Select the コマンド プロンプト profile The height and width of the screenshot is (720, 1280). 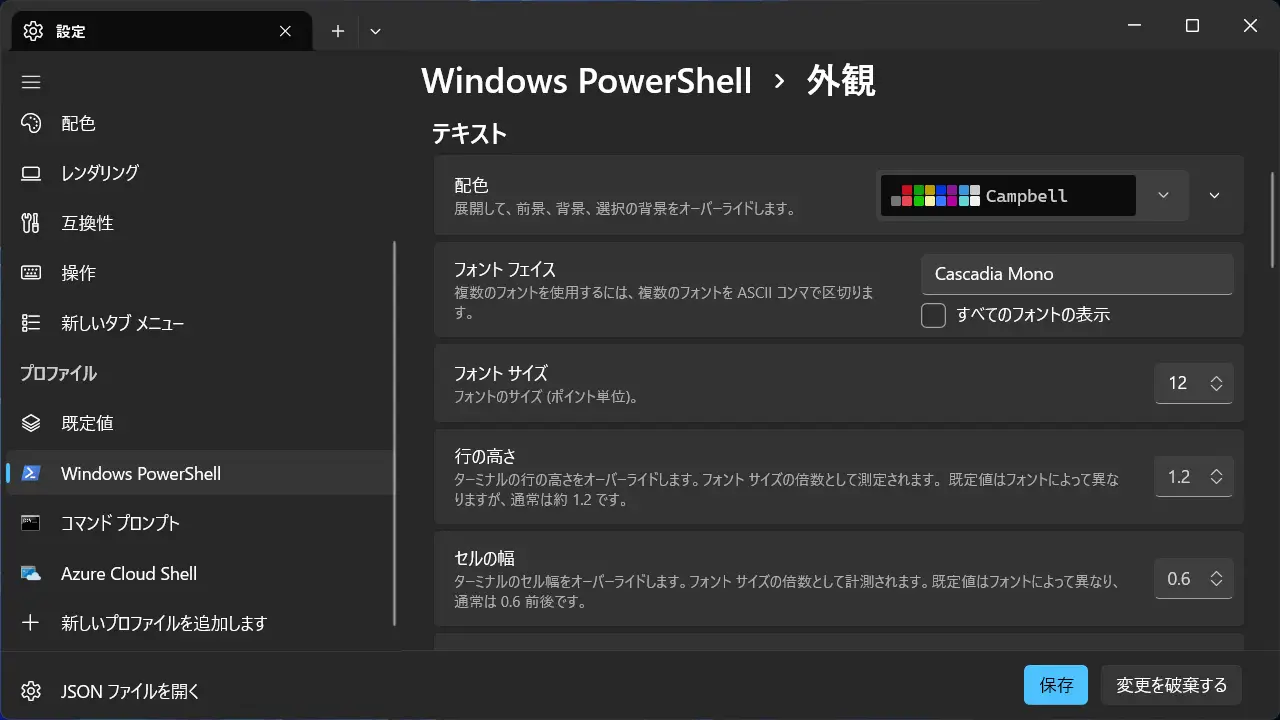click(x=120, y=523)
